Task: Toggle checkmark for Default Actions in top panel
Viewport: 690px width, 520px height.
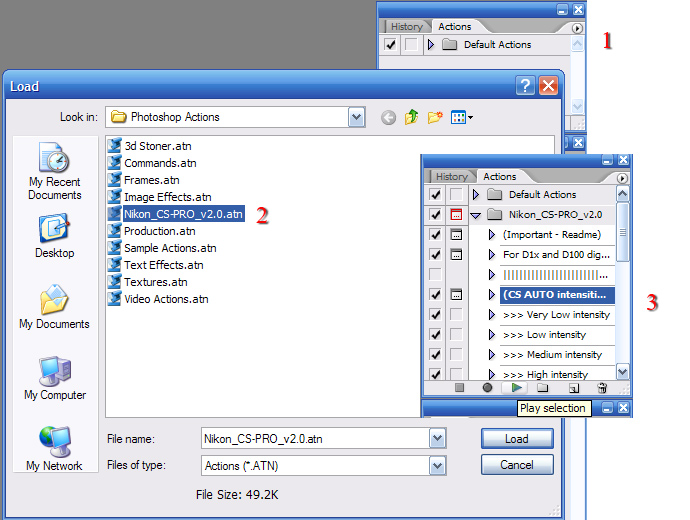Action: [x=390, y=44]
